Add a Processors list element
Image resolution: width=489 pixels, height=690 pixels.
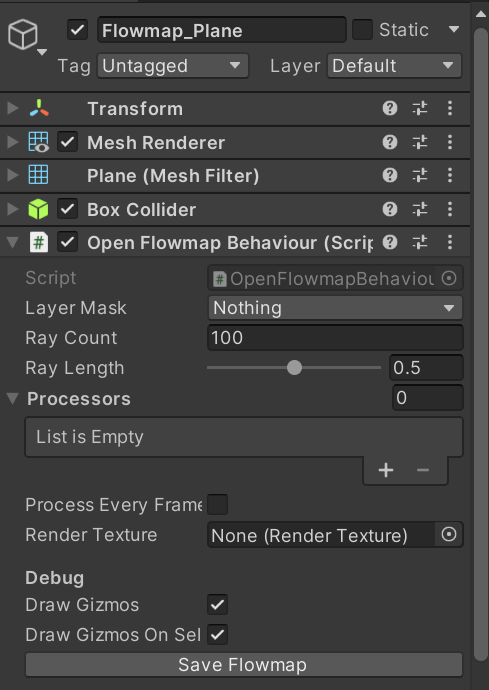tap(386, 470)
